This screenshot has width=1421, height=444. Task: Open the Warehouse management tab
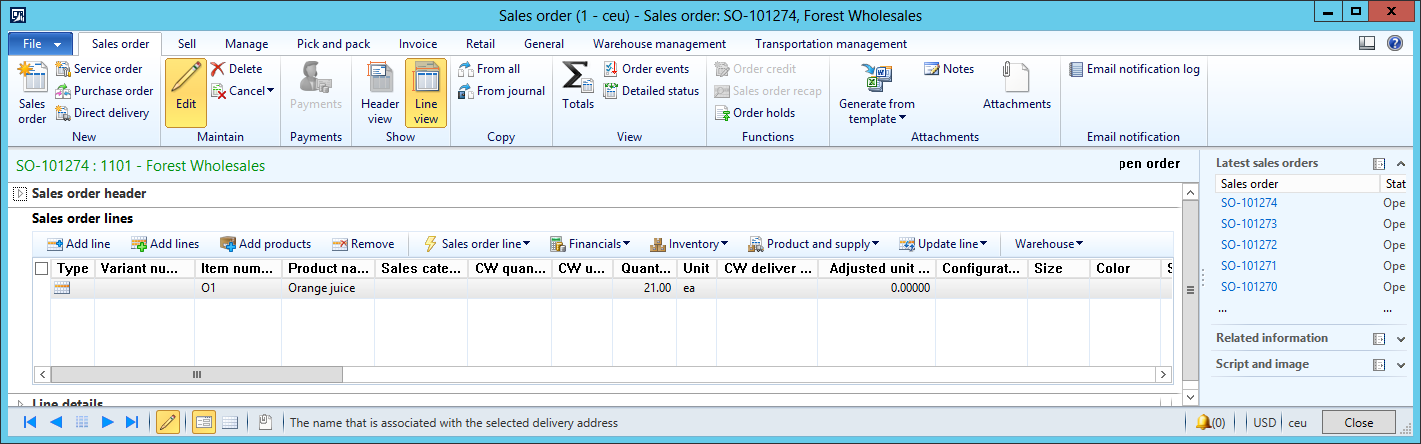[x=659, y=44]
